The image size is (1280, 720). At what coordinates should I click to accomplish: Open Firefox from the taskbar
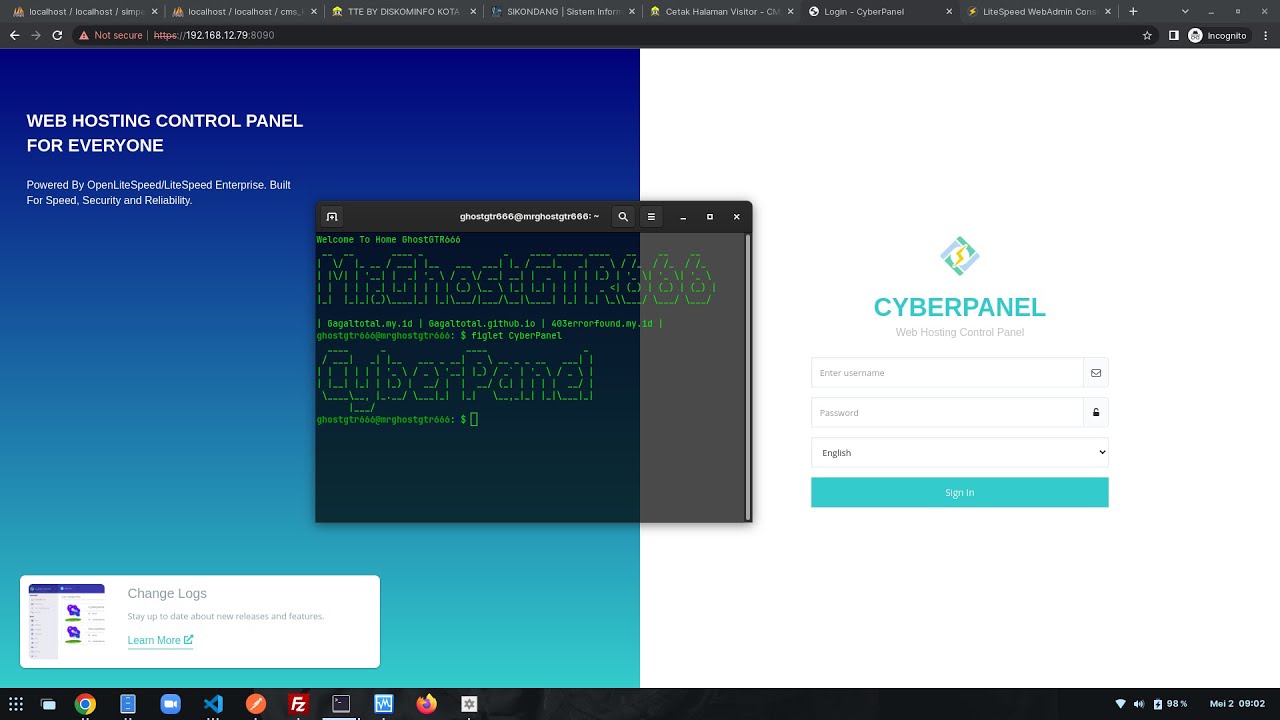[x=426, y=704]
